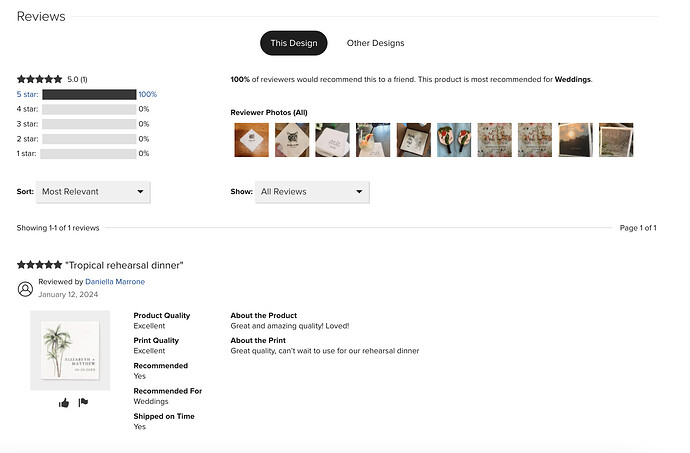
Task: Open the first reviewer photo of napkin
Action: coord(251,140)
